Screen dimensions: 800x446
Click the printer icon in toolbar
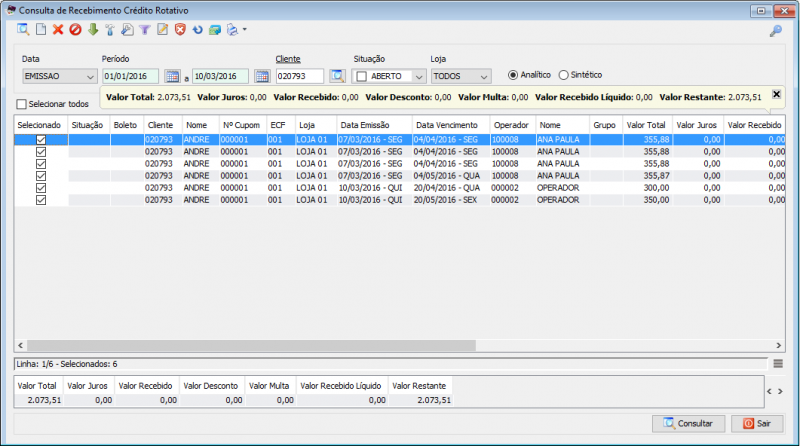(x=232, y=30)
